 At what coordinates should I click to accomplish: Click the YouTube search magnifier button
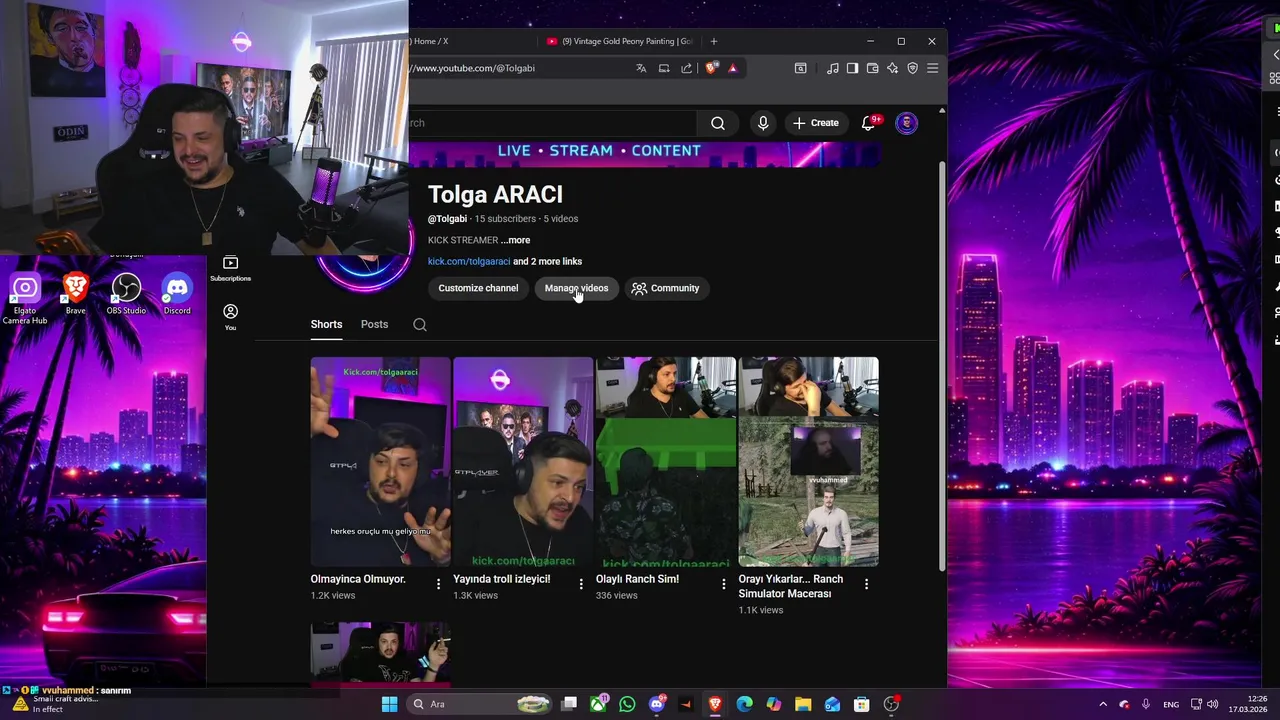coord(718,123)
